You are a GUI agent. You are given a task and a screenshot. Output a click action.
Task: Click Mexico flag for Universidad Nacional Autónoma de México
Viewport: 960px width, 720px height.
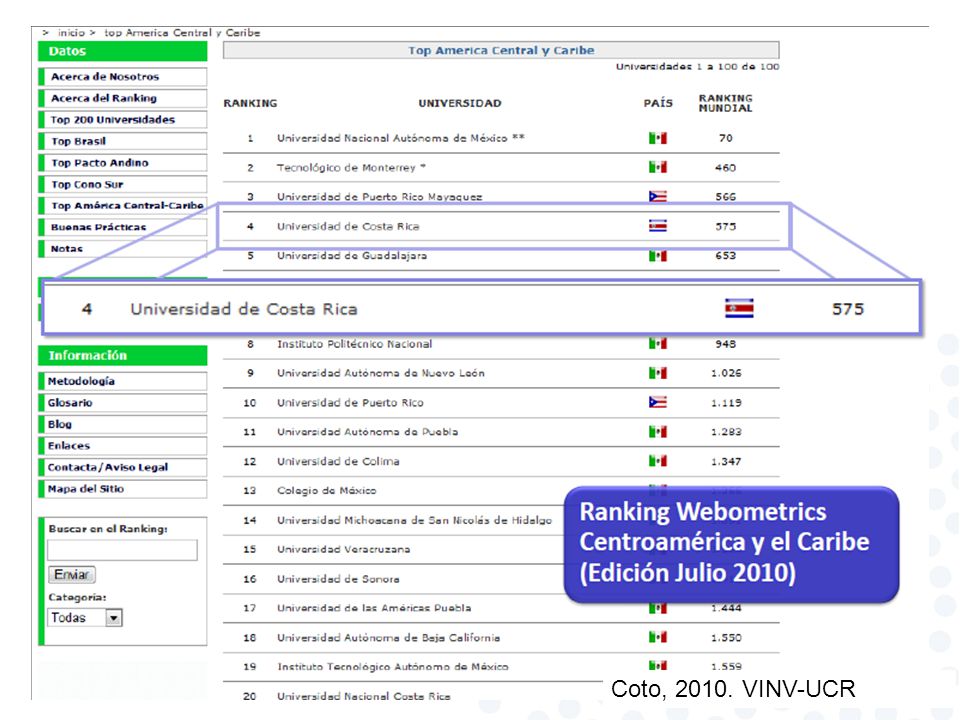(x=658, y=138)
